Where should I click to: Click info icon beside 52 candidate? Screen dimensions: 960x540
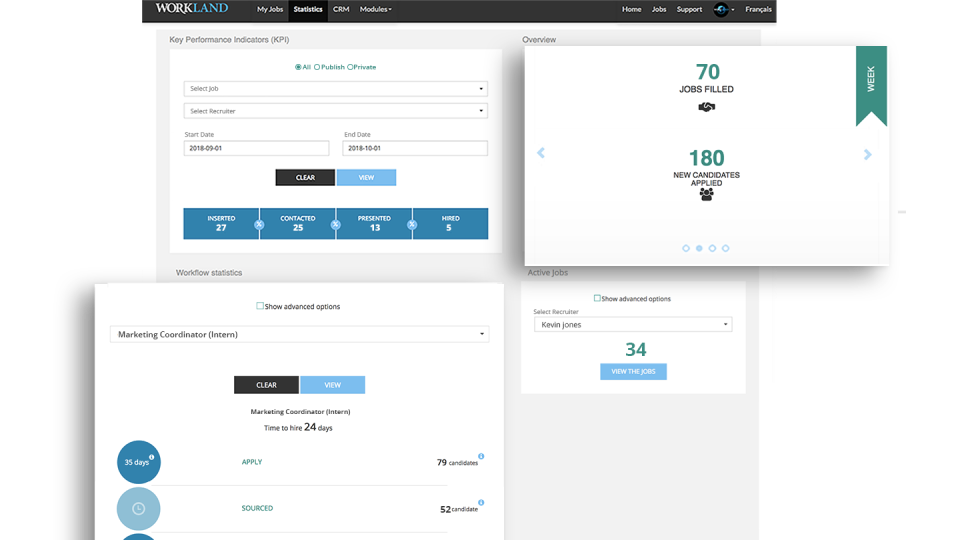point(481,503)
